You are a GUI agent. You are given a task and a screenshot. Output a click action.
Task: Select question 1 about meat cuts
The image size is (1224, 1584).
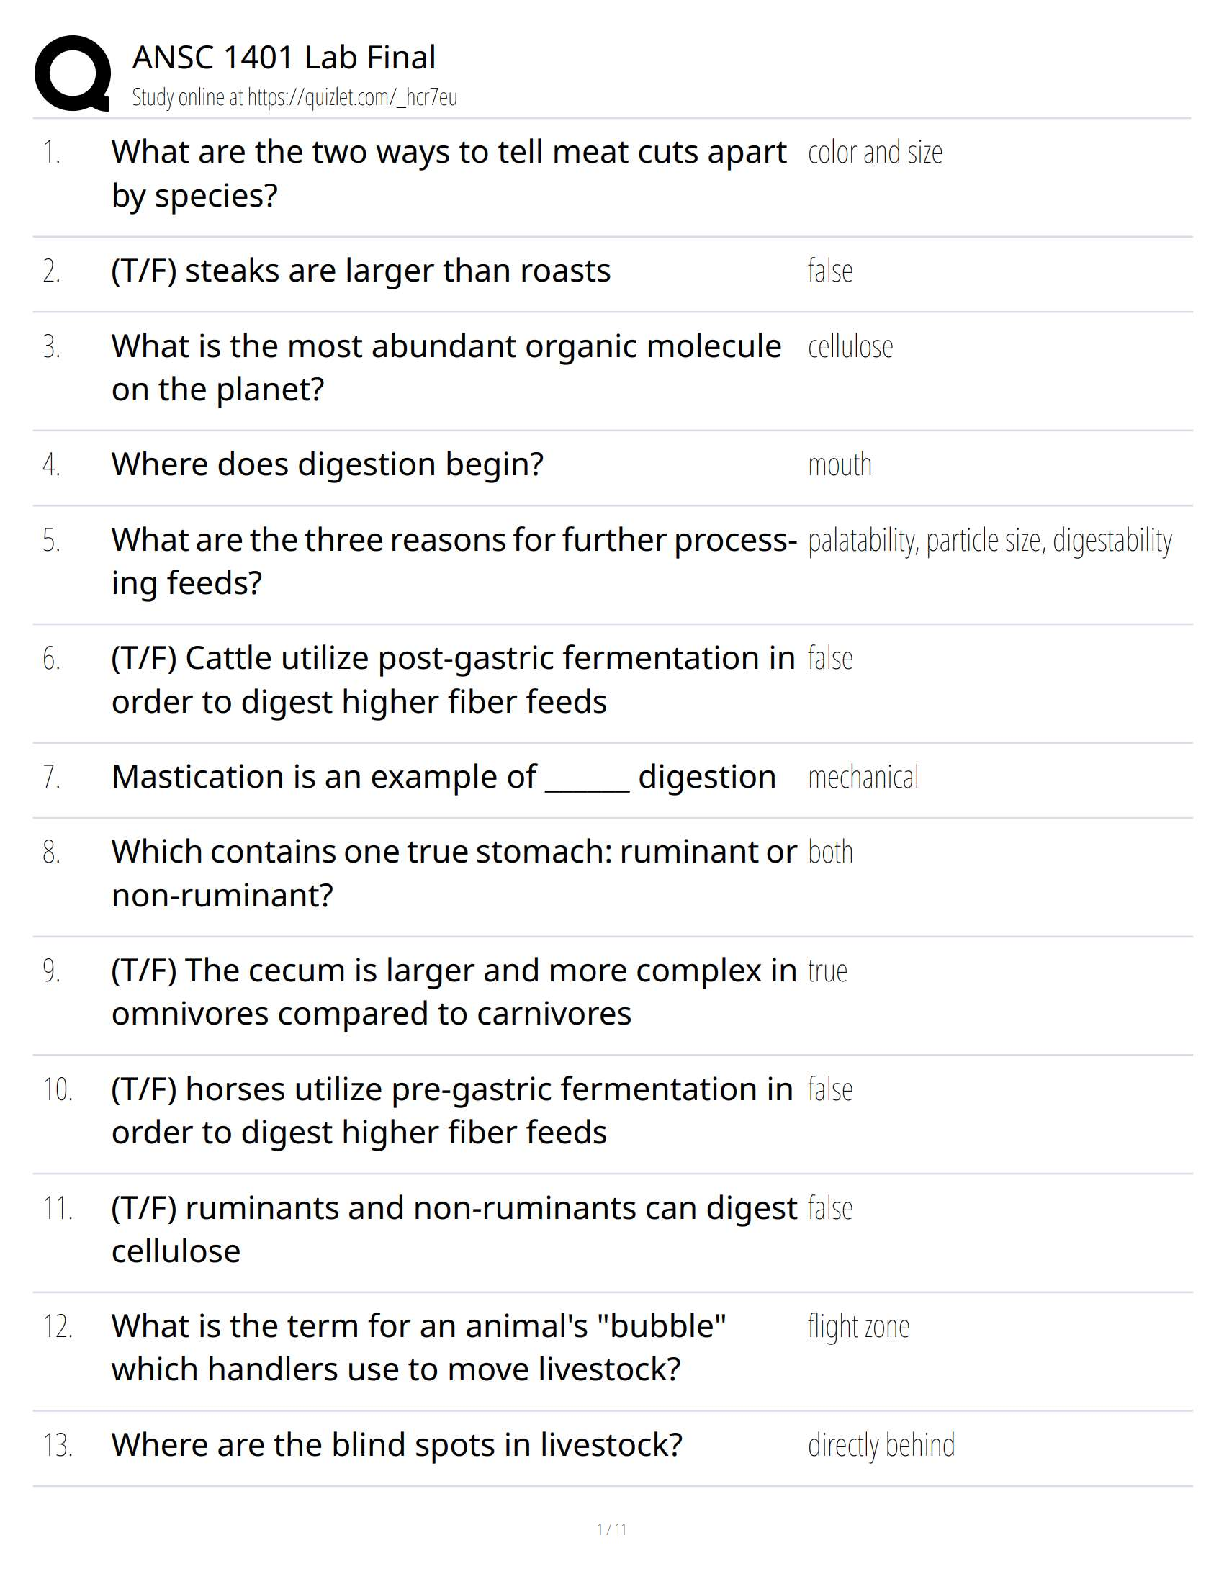click(448, 173)
